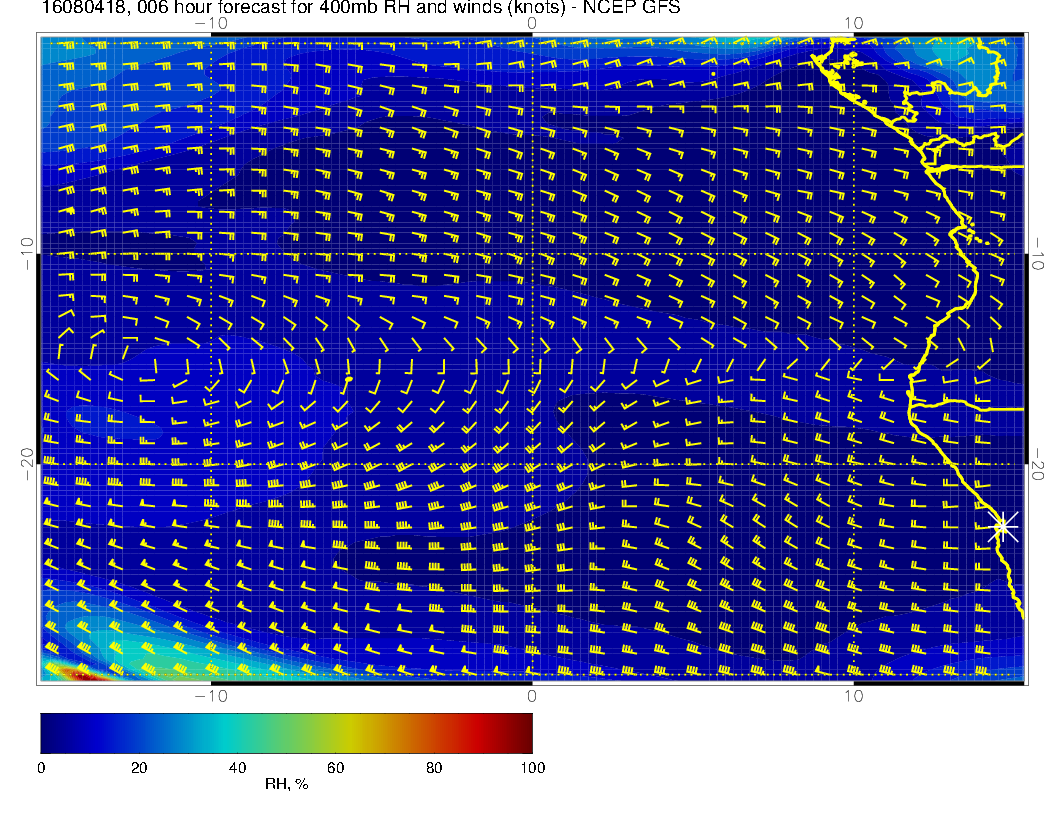1056x816 pixels.
Task: Click the intersection of 10 longitude and -20 latitude gridlines
Action: [853, 464]
